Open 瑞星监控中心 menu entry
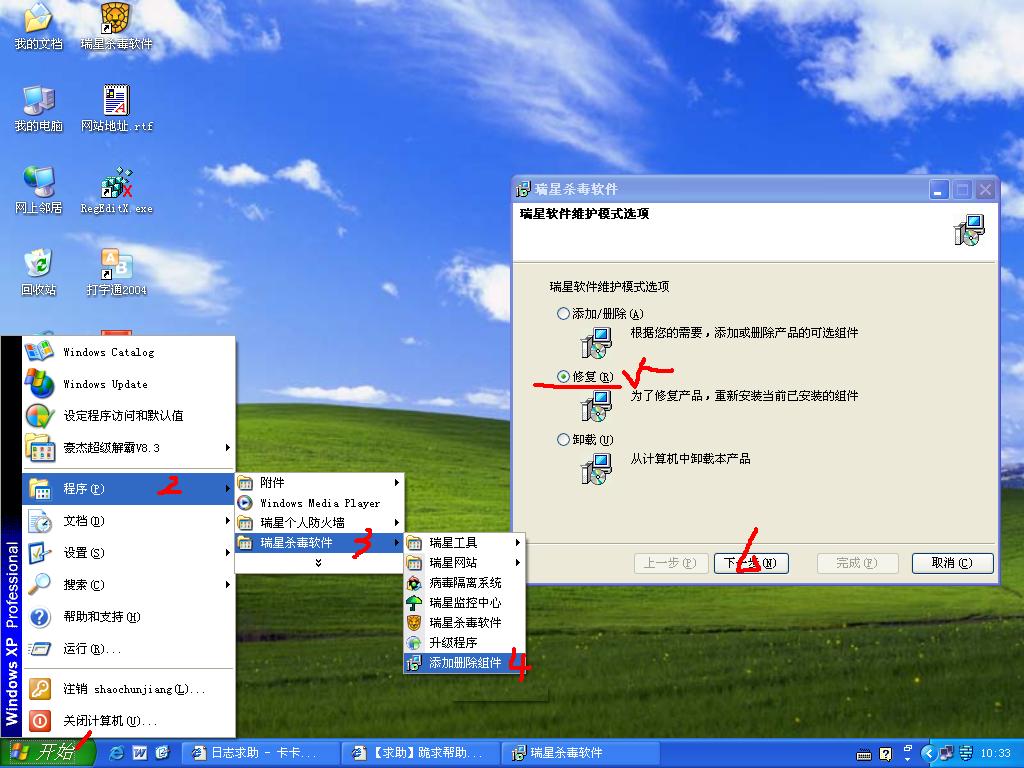This screenshot has width=1024, height=768. click(x=464, y=602)
